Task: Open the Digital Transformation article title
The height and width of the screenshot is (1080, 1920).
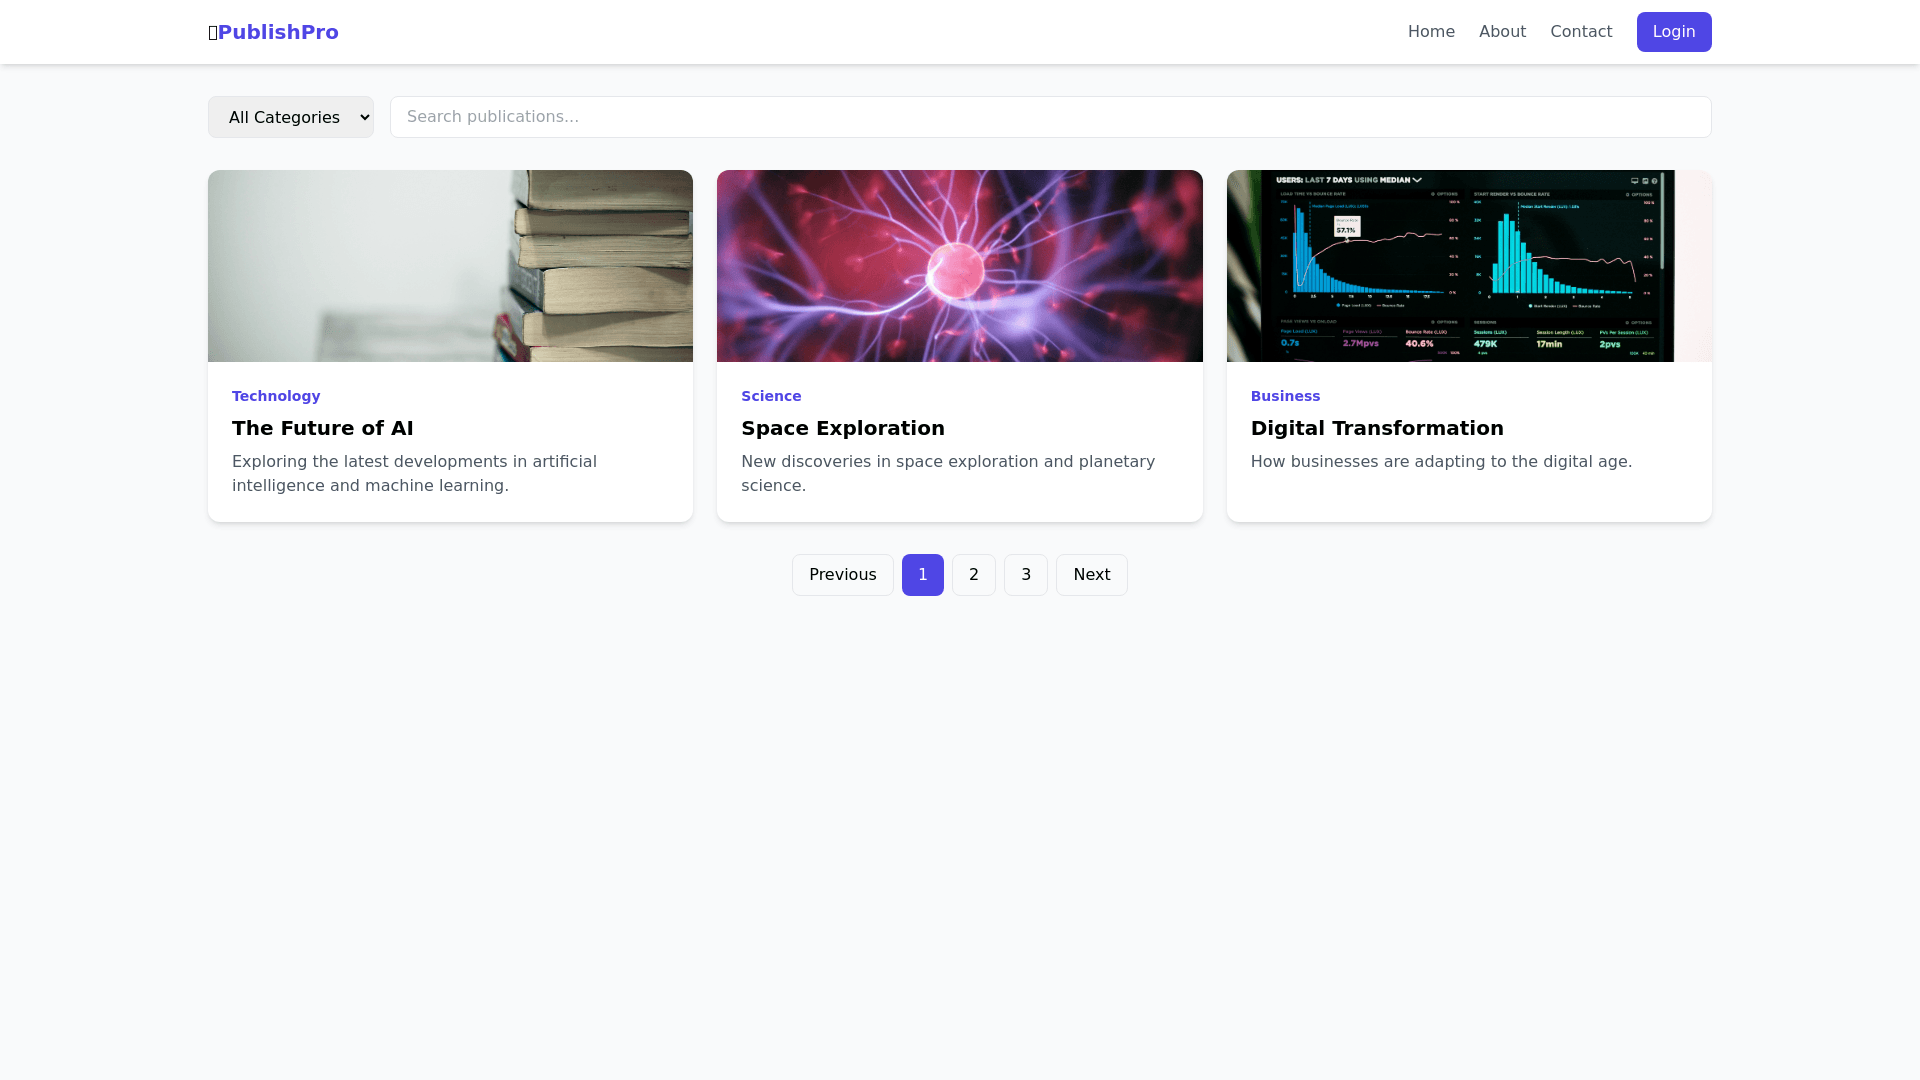Action: coord(1376,428)
